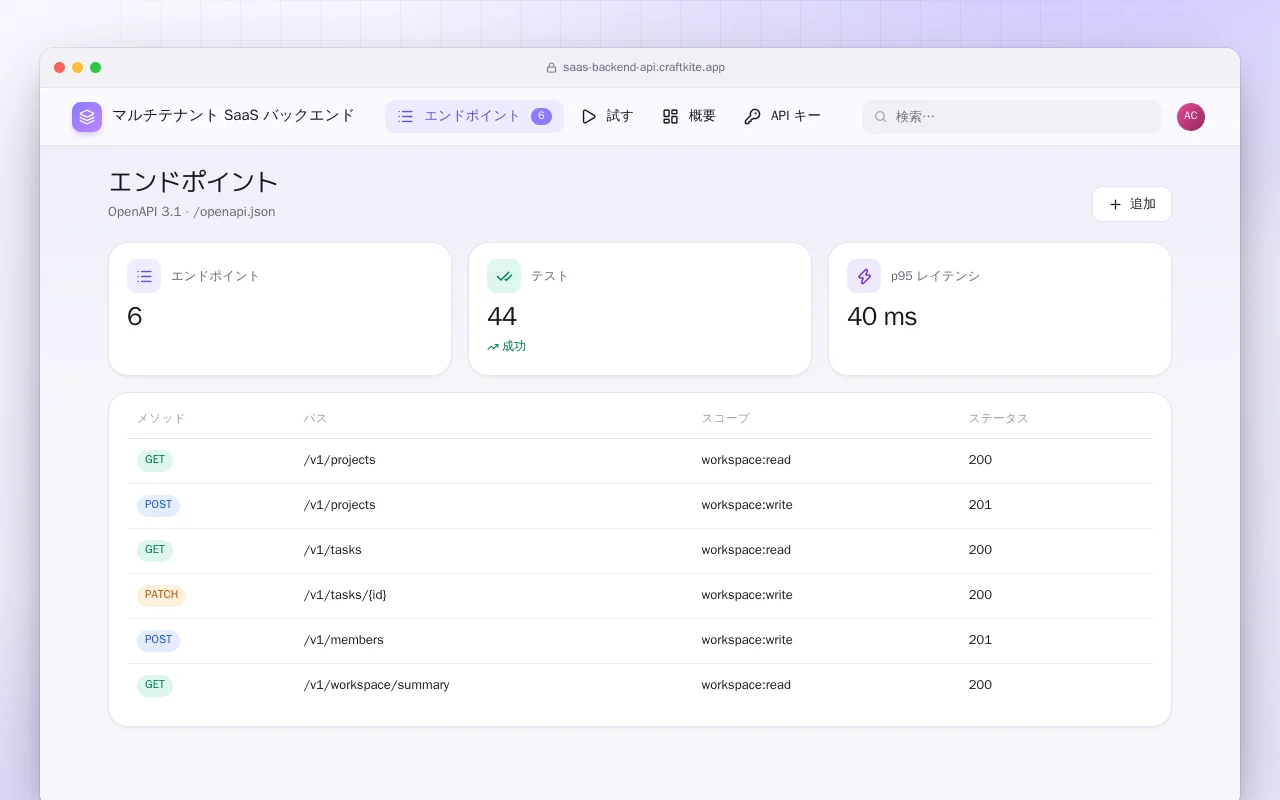The height and width of the screenshot is (800, 1280).
Task: Click the マルチテナント SaaS バックエンド app title
Action: pyautogui.click(x=233, y=116)
